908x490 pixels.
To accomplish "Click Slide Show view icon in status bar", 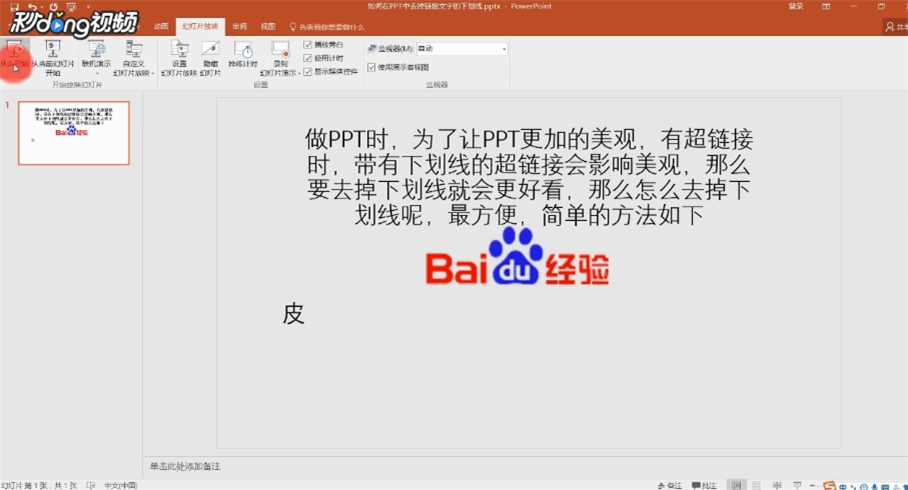I will click(797, 485).
